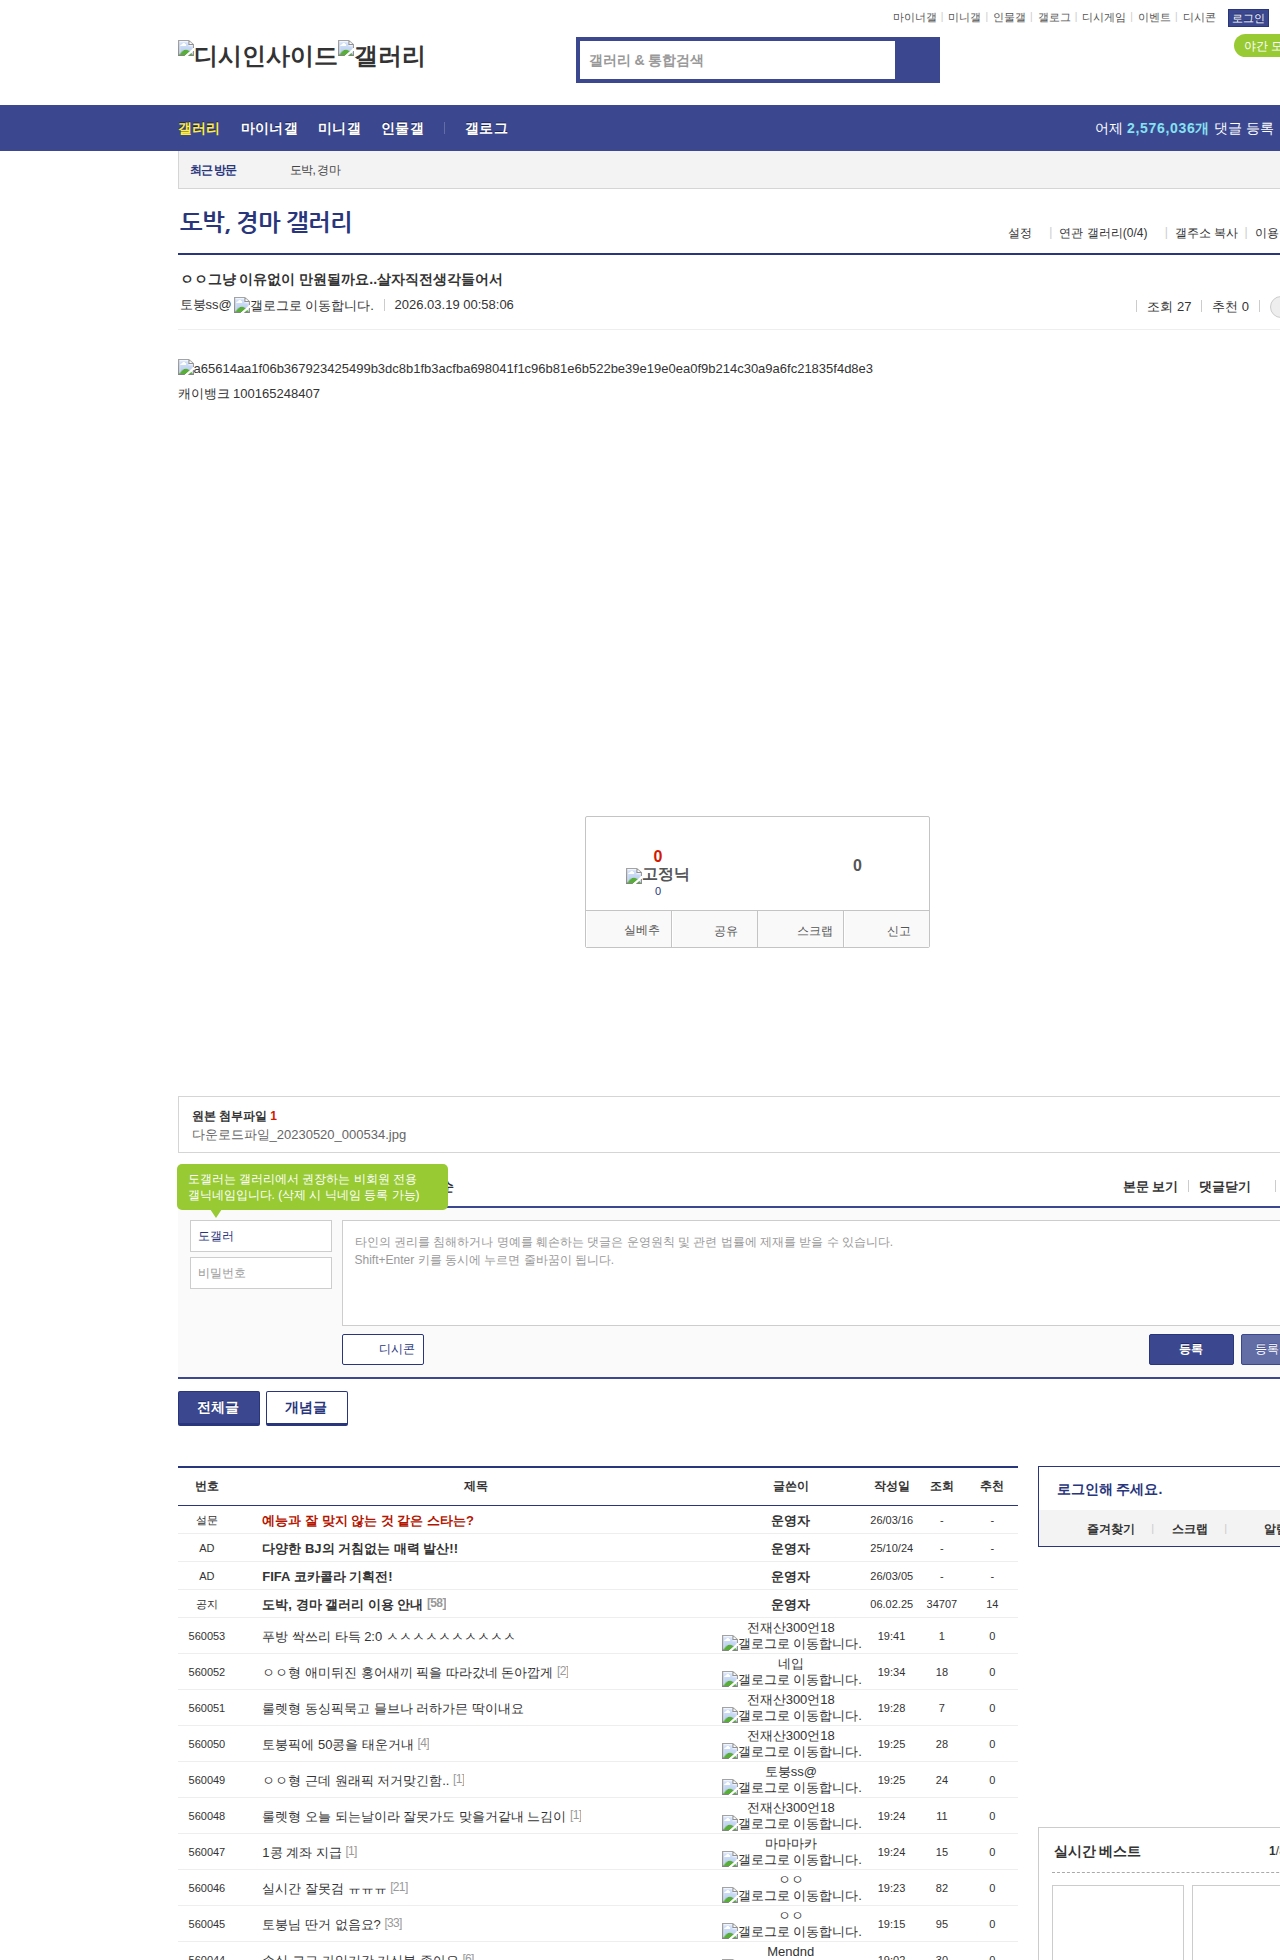
Task: Focus the 비밀번호 field
Action: 261,1273
